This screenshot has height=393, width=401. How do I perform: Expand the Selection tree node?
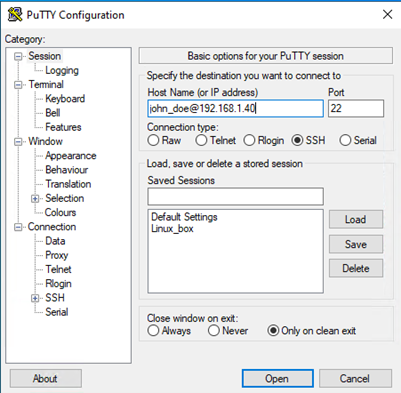pyautogui.click(x=35, y=199)
